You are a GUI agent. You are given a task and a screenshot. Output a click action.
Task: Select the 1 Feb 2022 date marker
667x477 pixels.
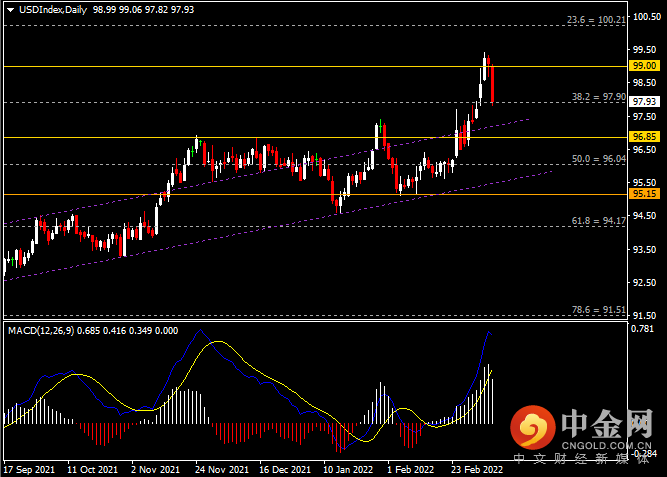coord(410,470)
